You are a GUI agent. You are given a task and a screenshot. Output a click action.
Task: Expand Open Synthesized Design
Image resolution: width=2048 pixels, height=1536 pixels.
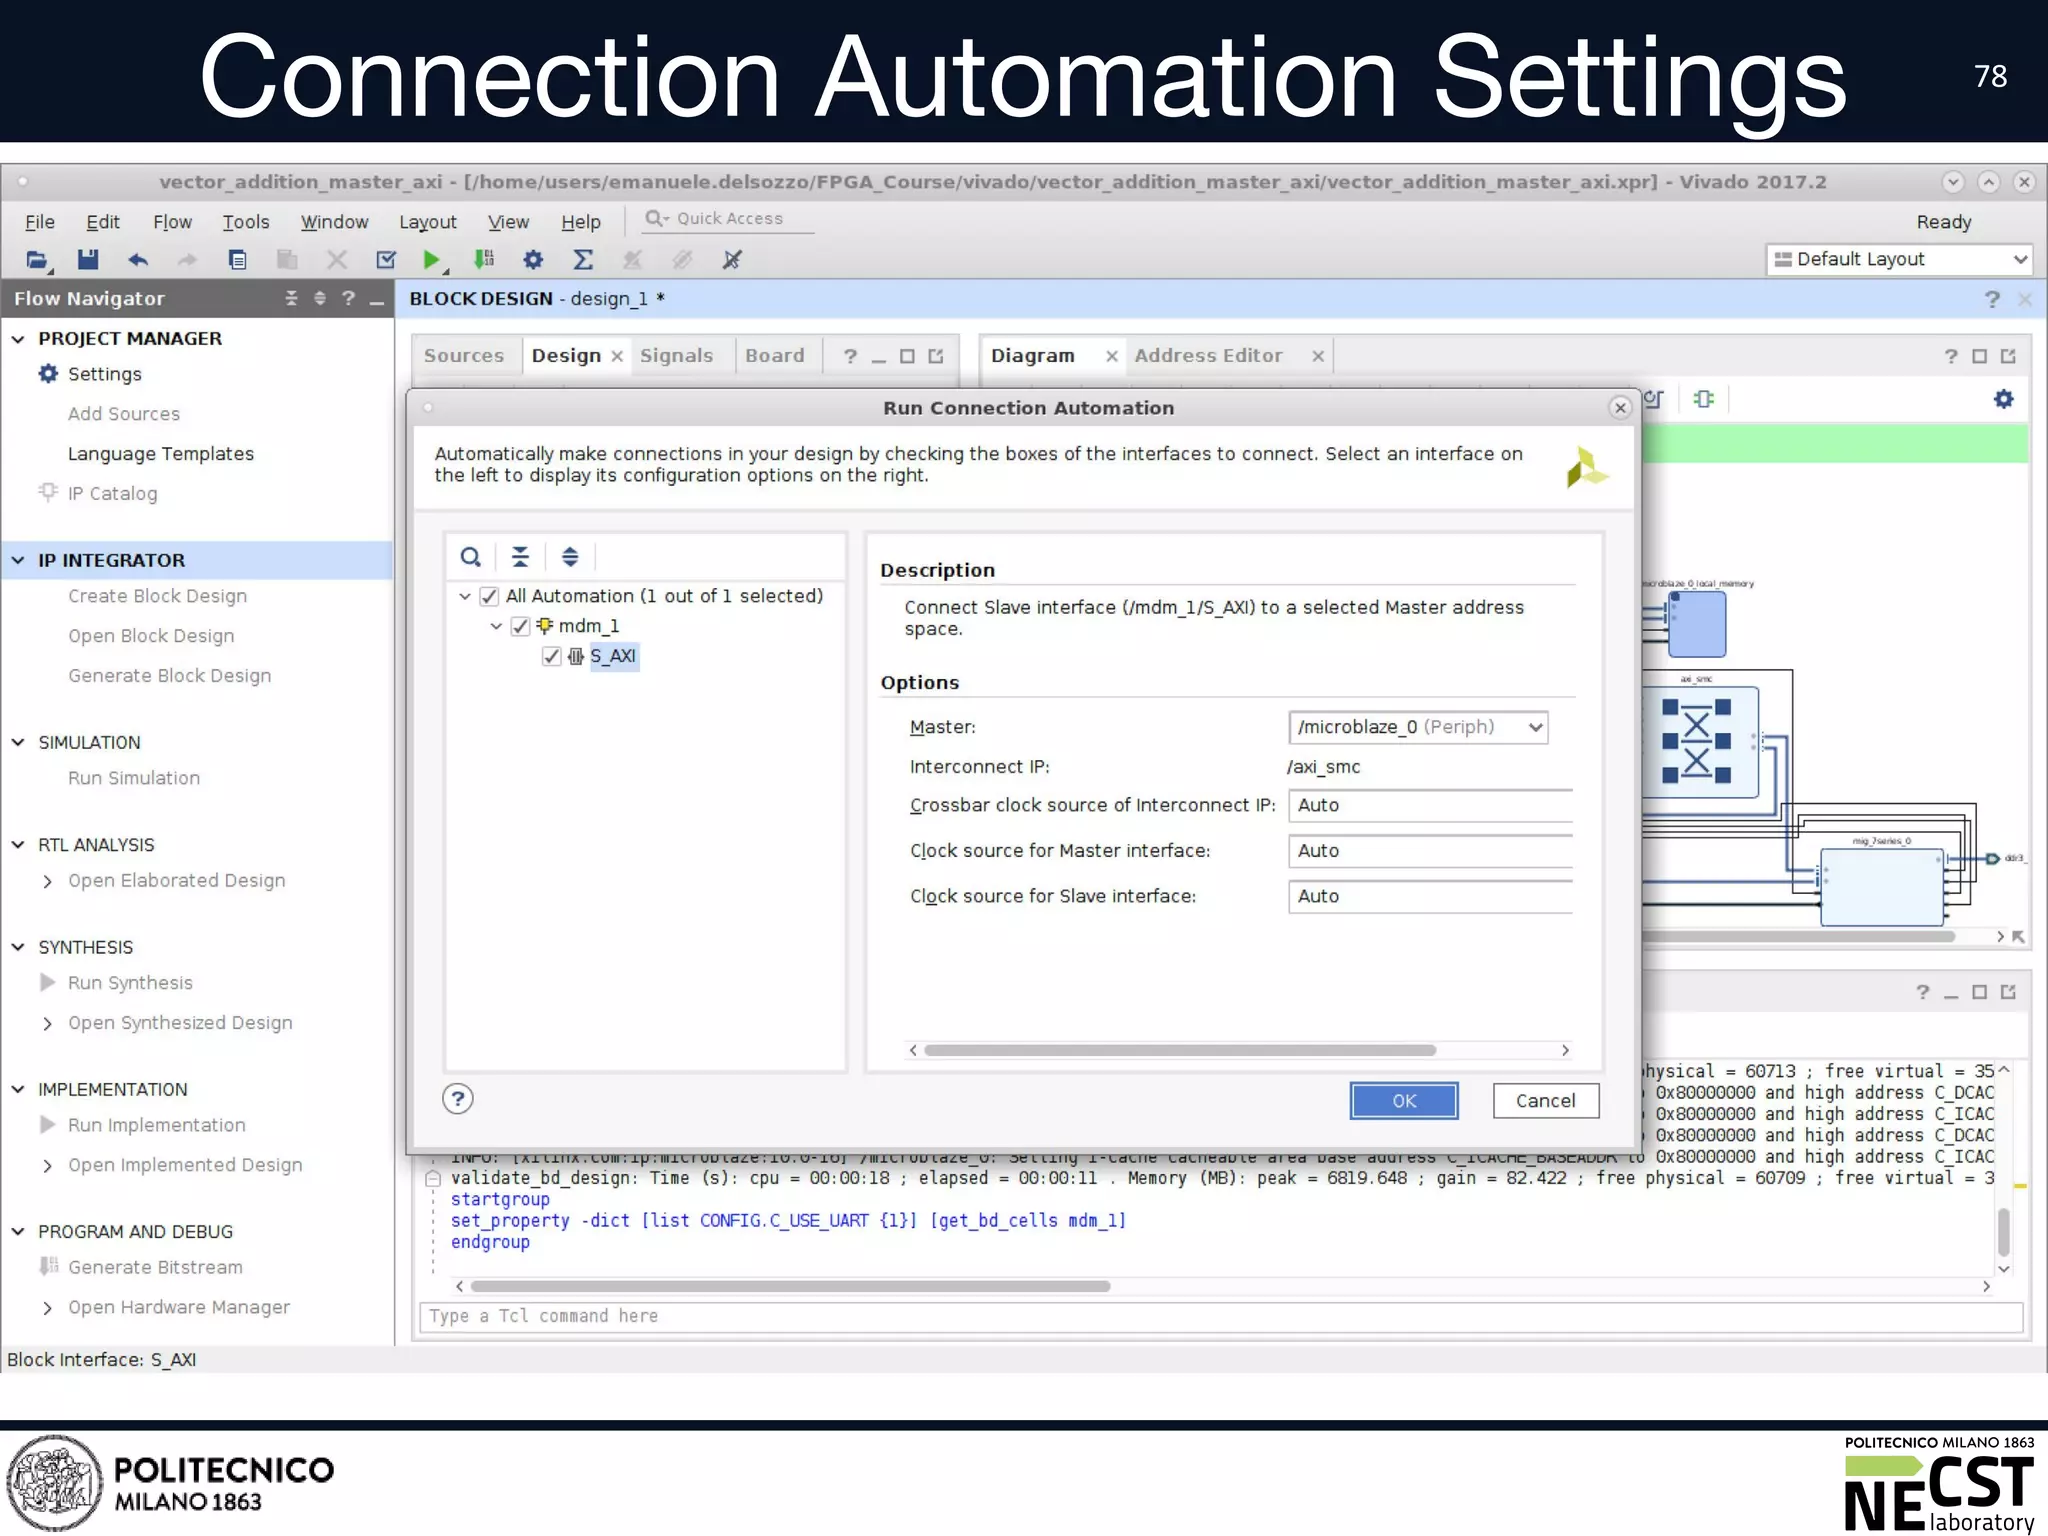47,1023
